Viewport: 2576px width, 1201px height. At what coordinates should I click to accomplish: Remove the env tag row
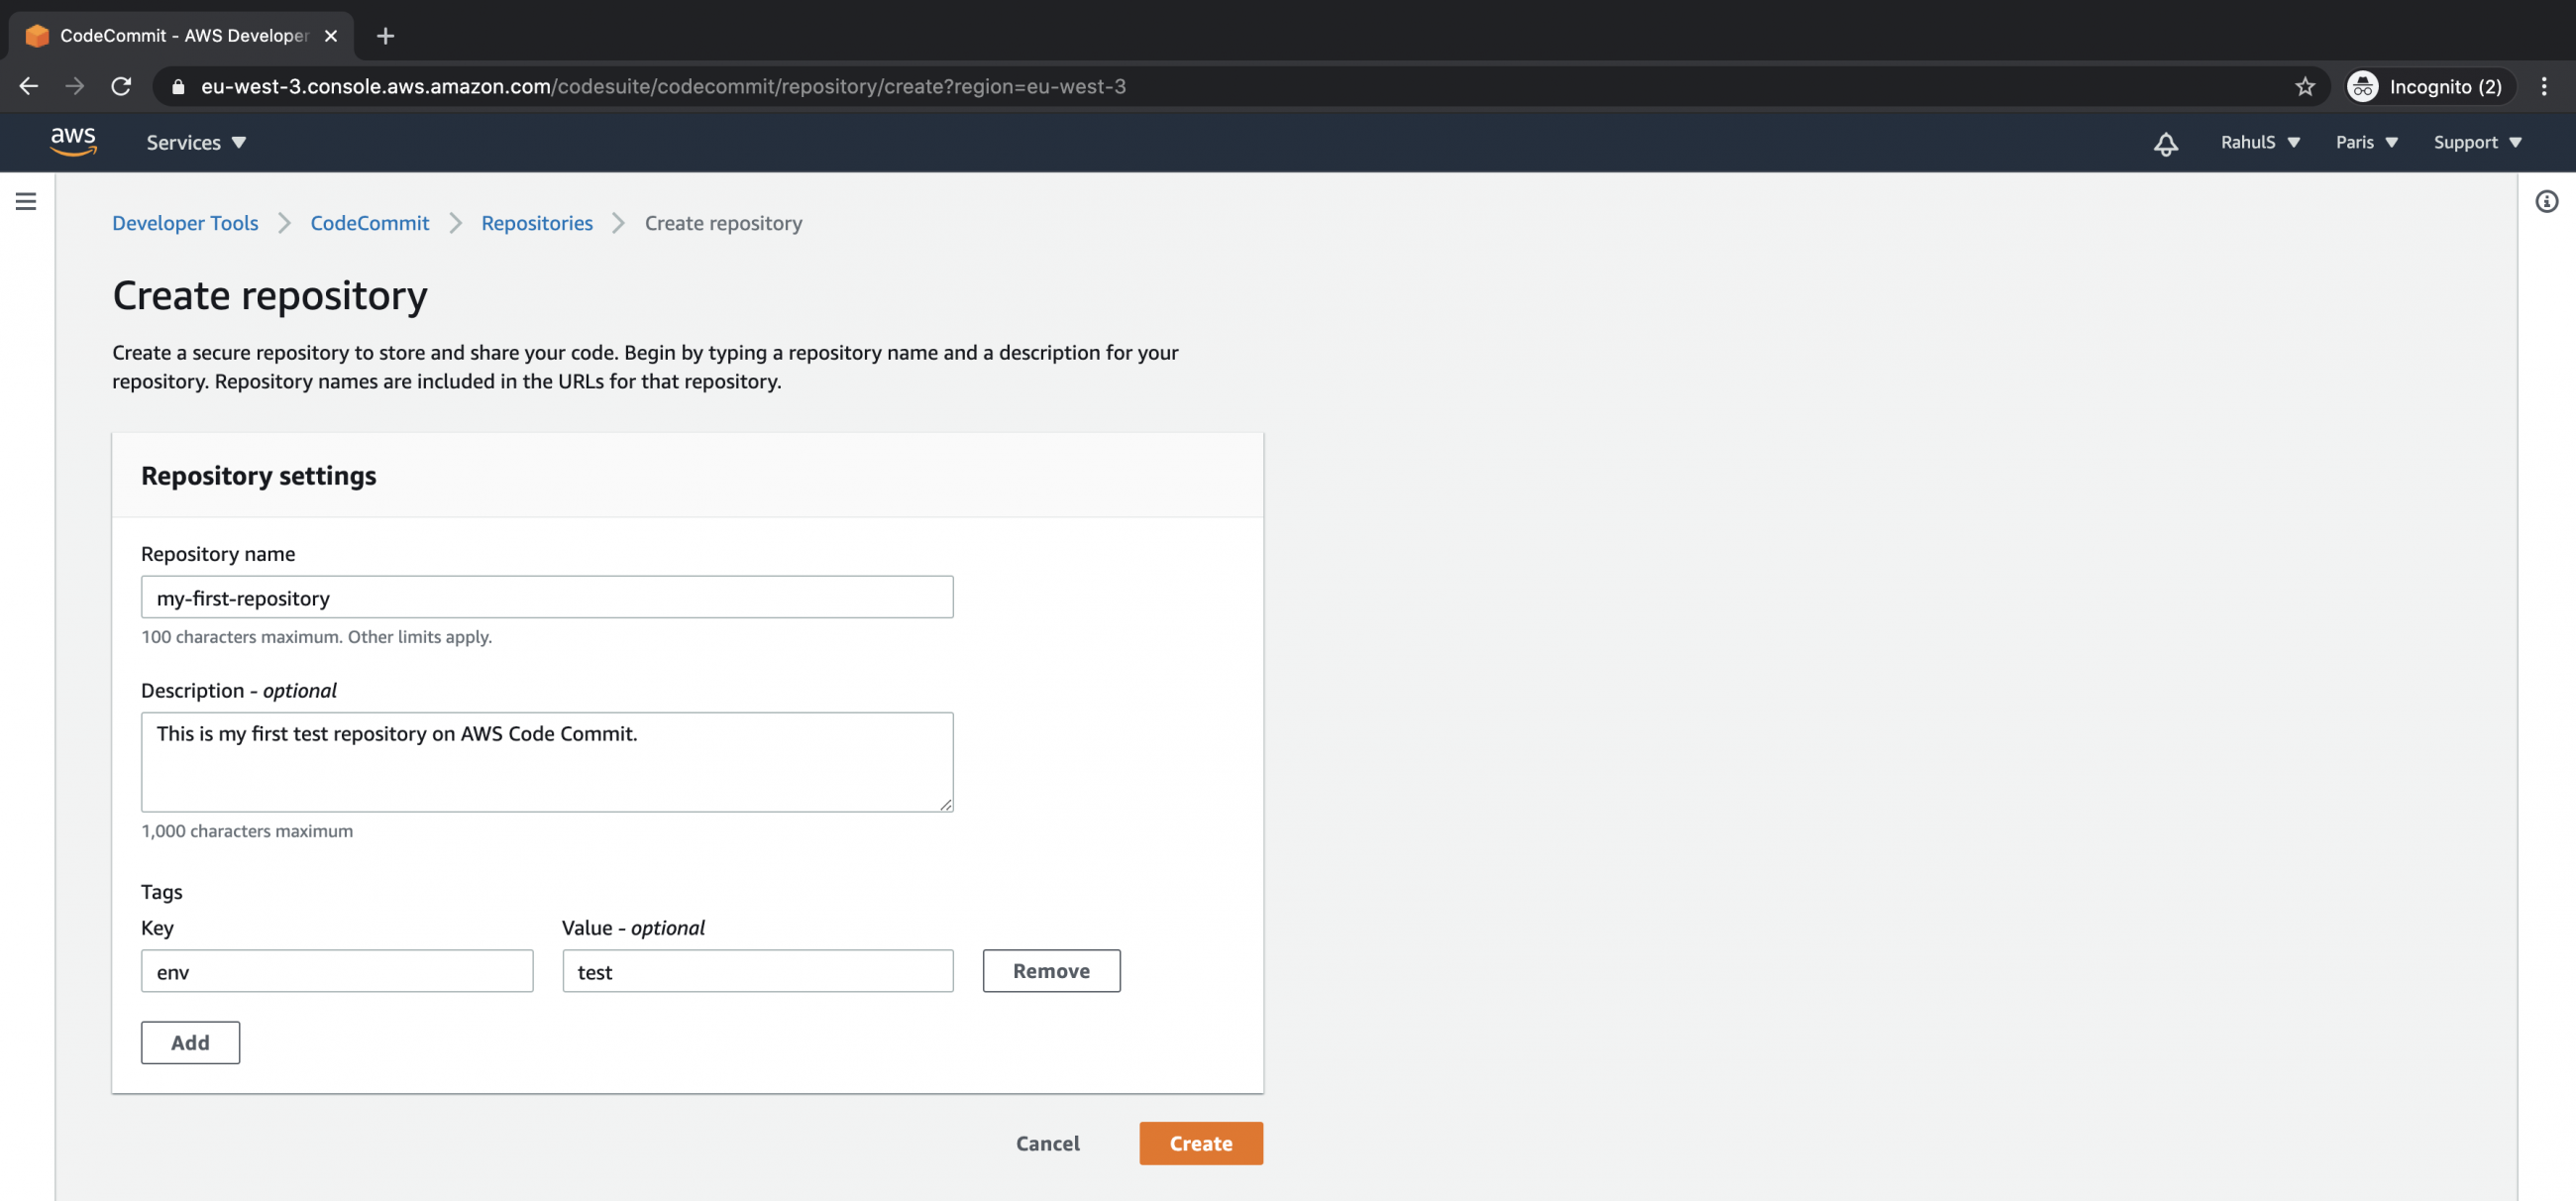point(1050,970)
